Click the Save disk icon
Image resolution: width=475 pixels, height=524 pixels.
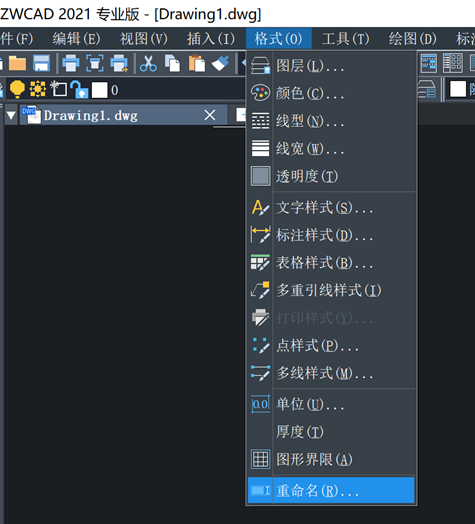click(x=41, y=63)
